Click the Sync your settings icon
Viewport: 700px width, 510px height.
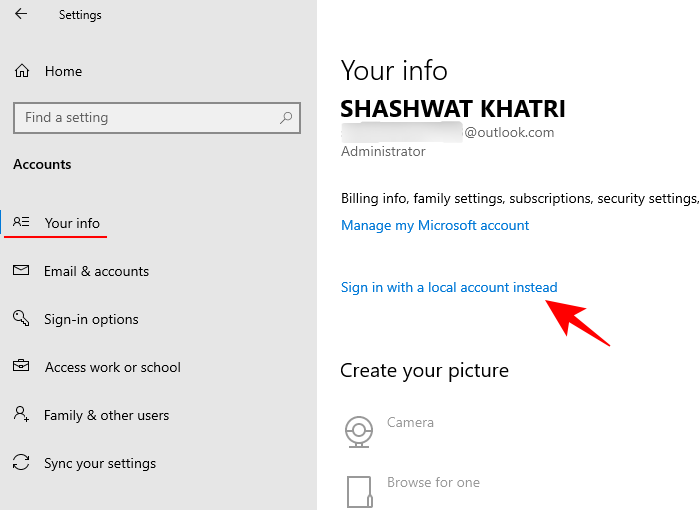[22, 463]
